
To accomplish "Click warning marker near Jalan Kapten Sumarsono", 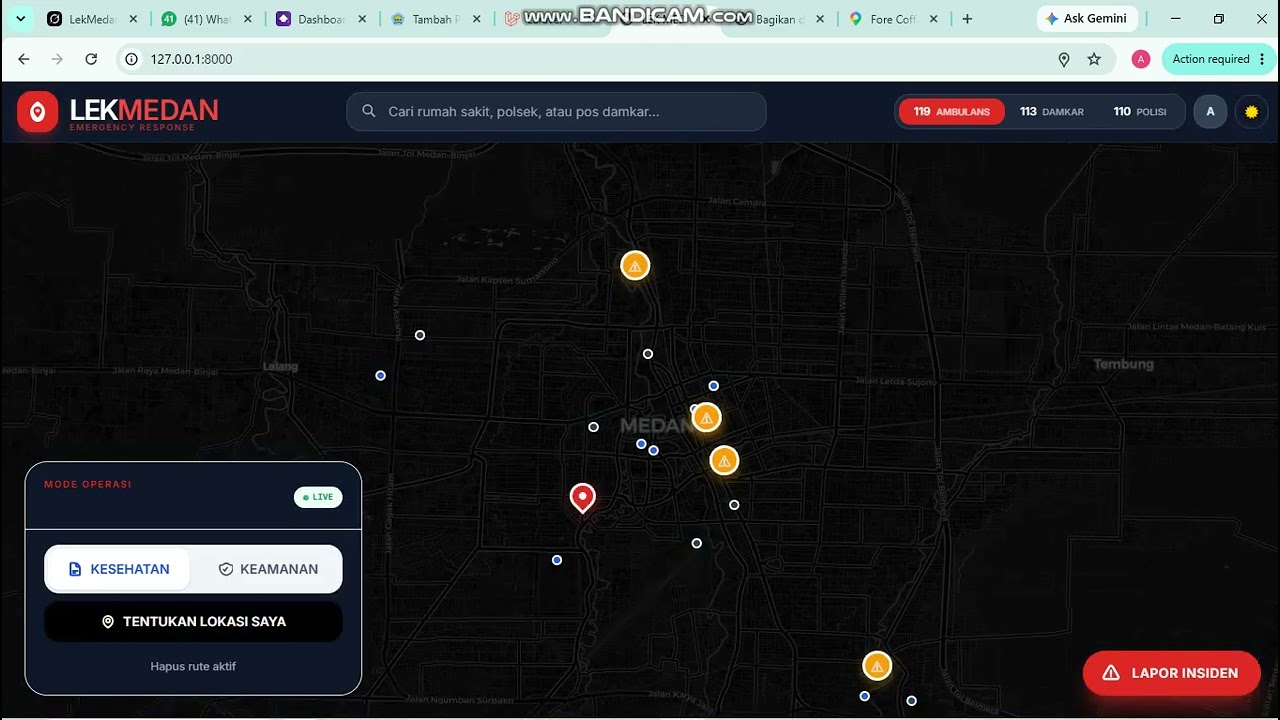I will coord(635,266).
